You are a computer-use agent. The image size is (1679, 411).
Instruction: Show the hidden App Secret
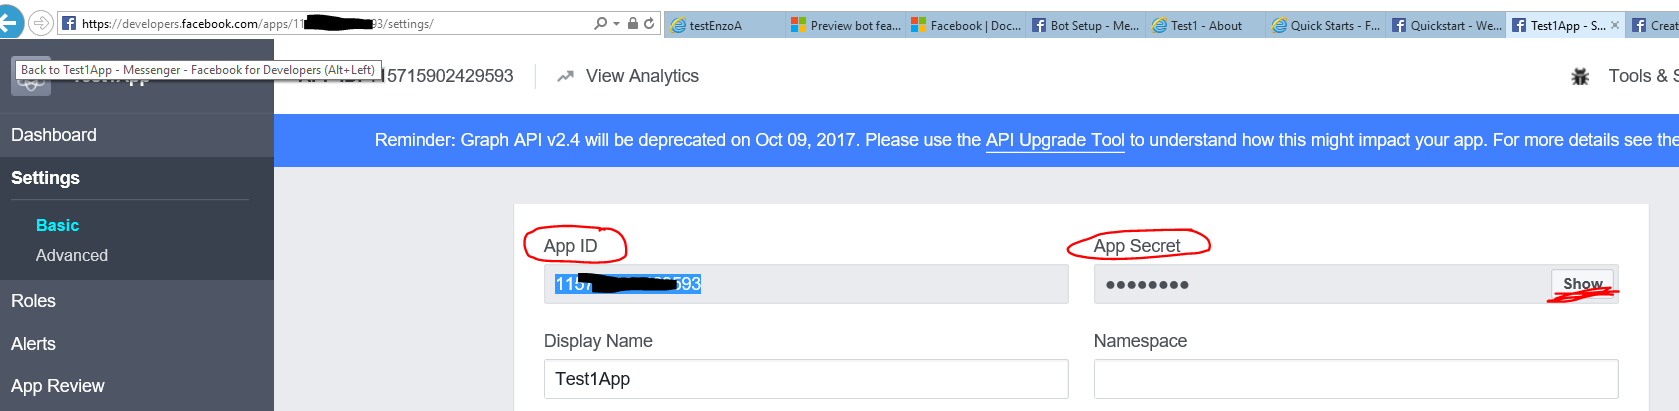pyautogui.click(x=1582, y=284)
